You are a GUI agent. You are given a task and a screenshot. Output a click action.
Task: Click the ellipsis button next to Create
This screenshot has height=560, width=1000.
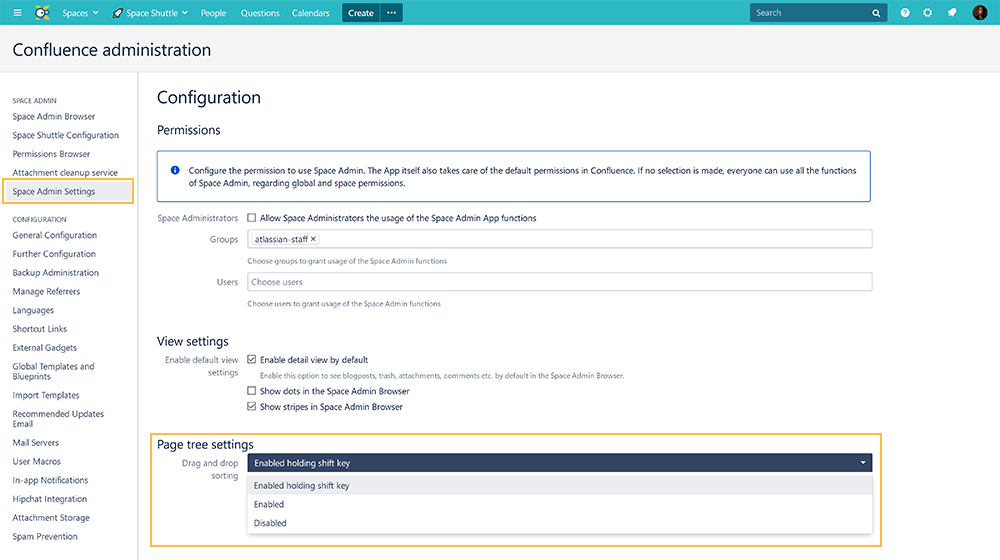tap(391, 13)
